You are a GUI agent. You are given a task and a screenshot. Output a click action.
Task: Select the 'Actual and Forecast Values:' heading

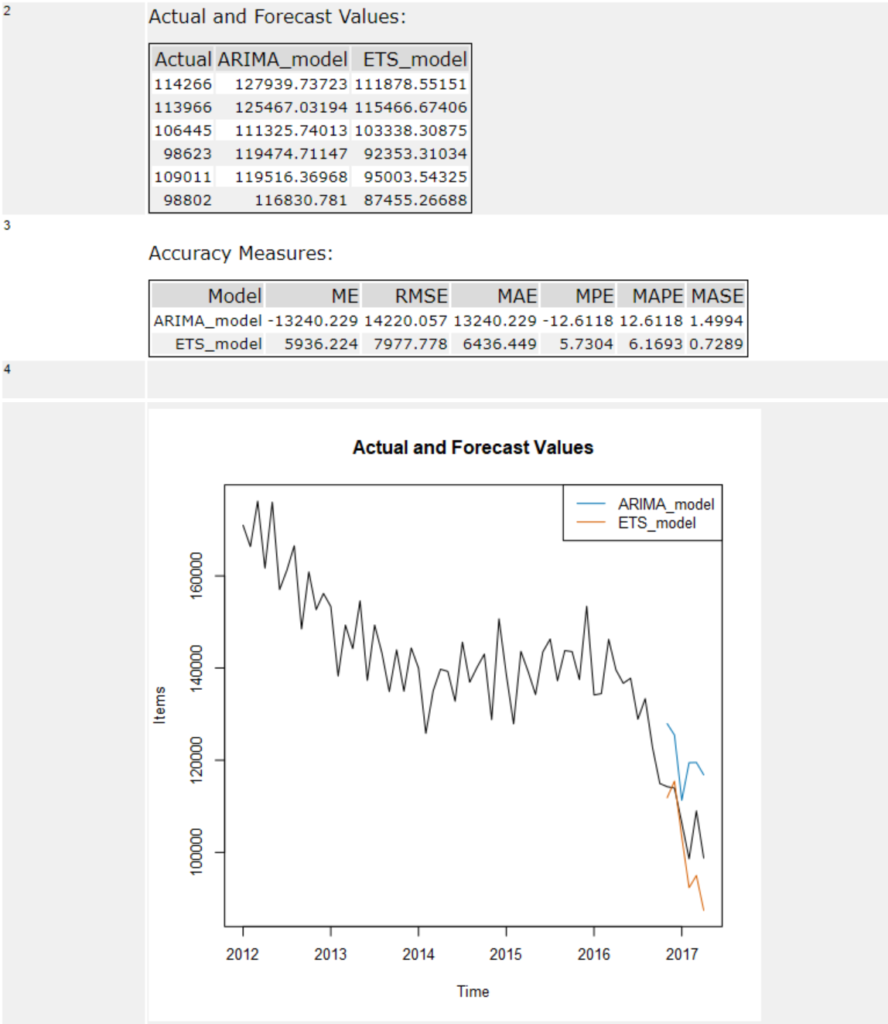(277, 17)
